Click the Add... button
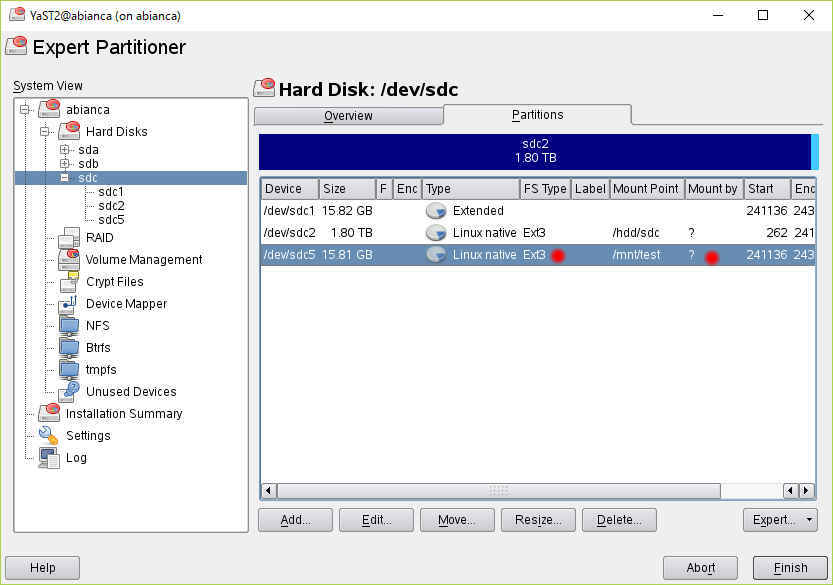This screenshot has width=833, height=585. (295, 520)
